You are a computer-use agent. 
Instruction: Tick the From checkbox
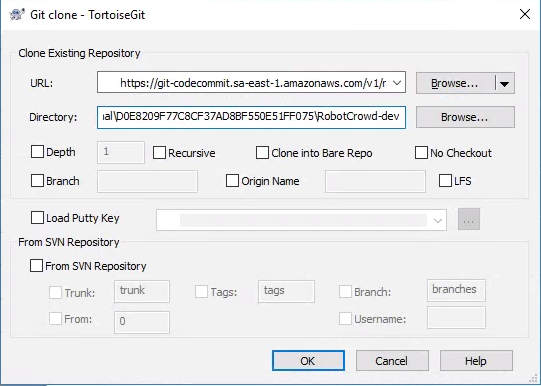(x=55, y=319)
